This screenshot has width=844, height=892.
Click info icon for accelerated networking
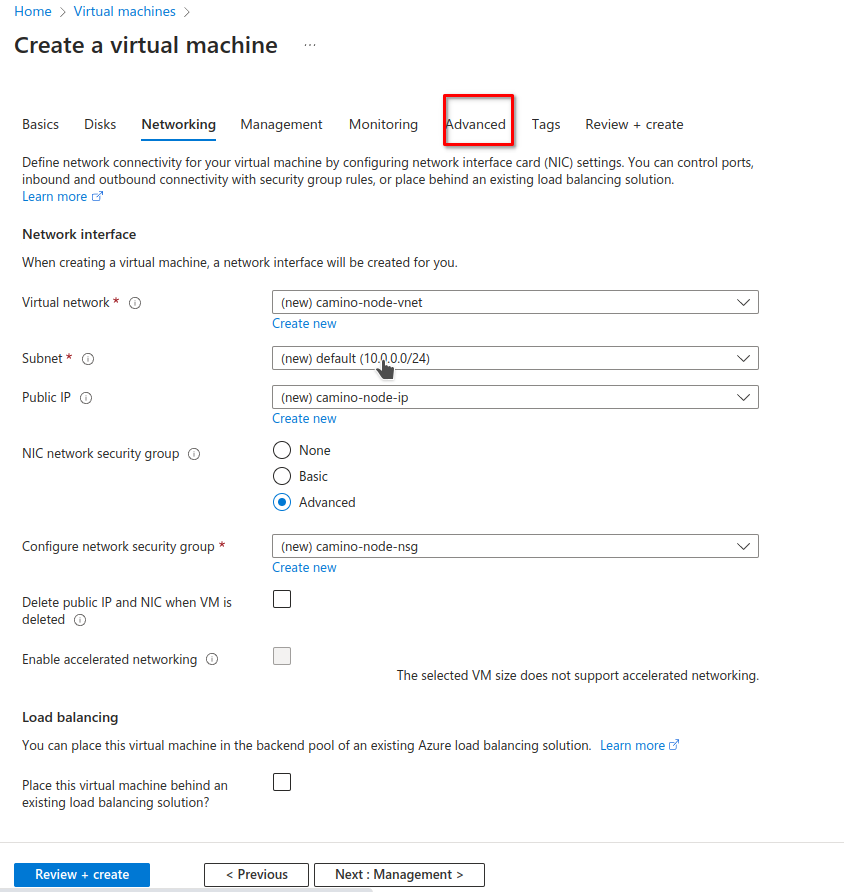(x=212, y=660)
